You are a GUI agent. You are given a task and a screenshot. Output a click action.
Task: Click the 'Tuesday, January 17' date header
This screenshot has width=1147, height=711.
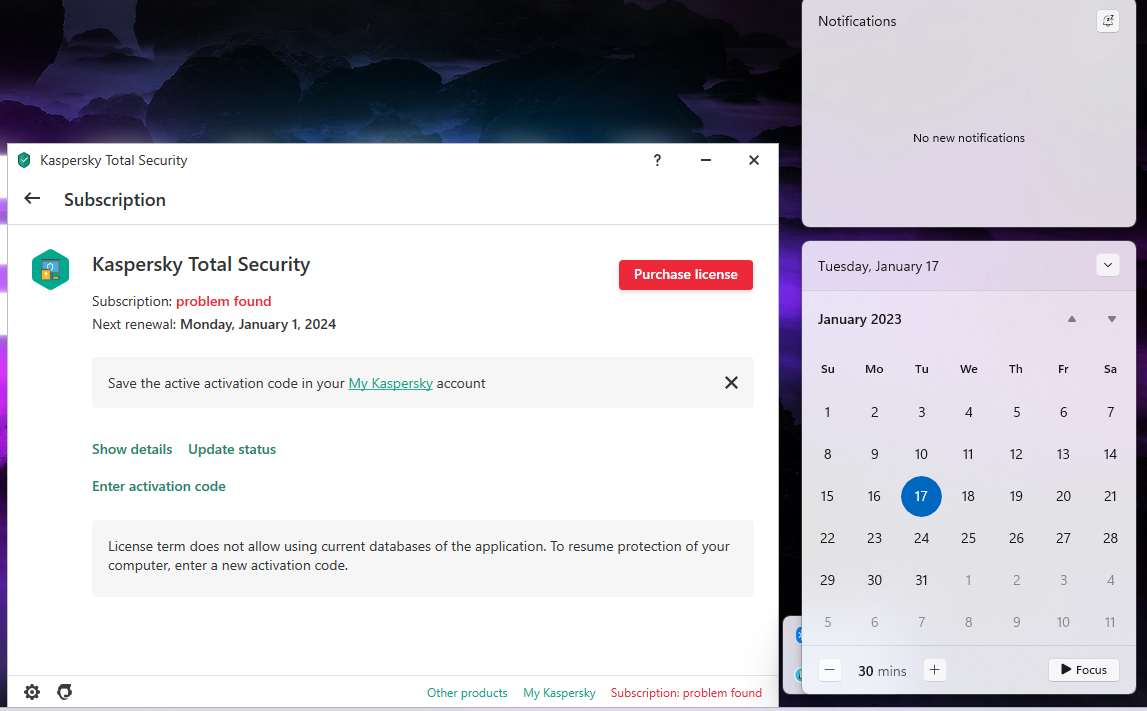tap(878, 266)
